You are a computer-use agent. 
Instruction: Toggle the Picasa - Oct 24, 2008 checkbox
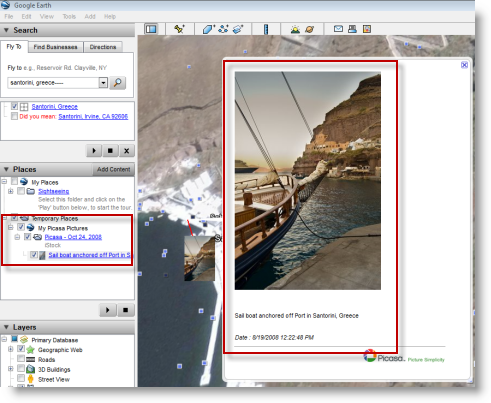pos(28,237)
